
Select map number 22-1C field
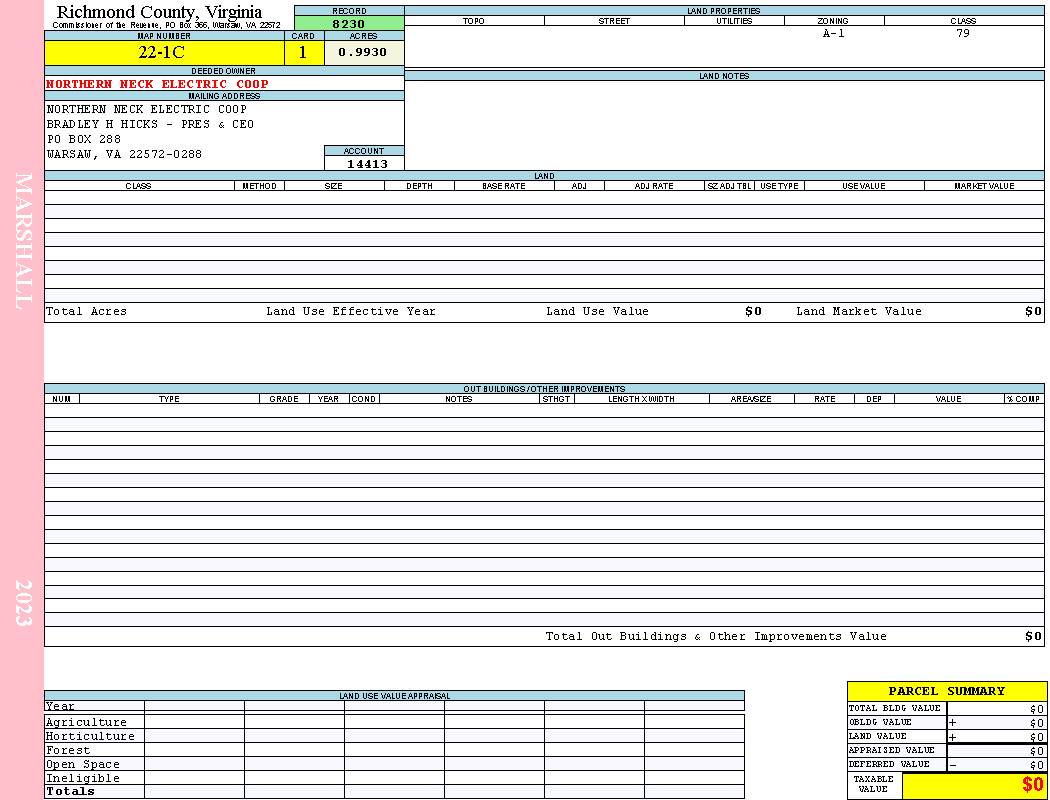click(x=164, y=52)
